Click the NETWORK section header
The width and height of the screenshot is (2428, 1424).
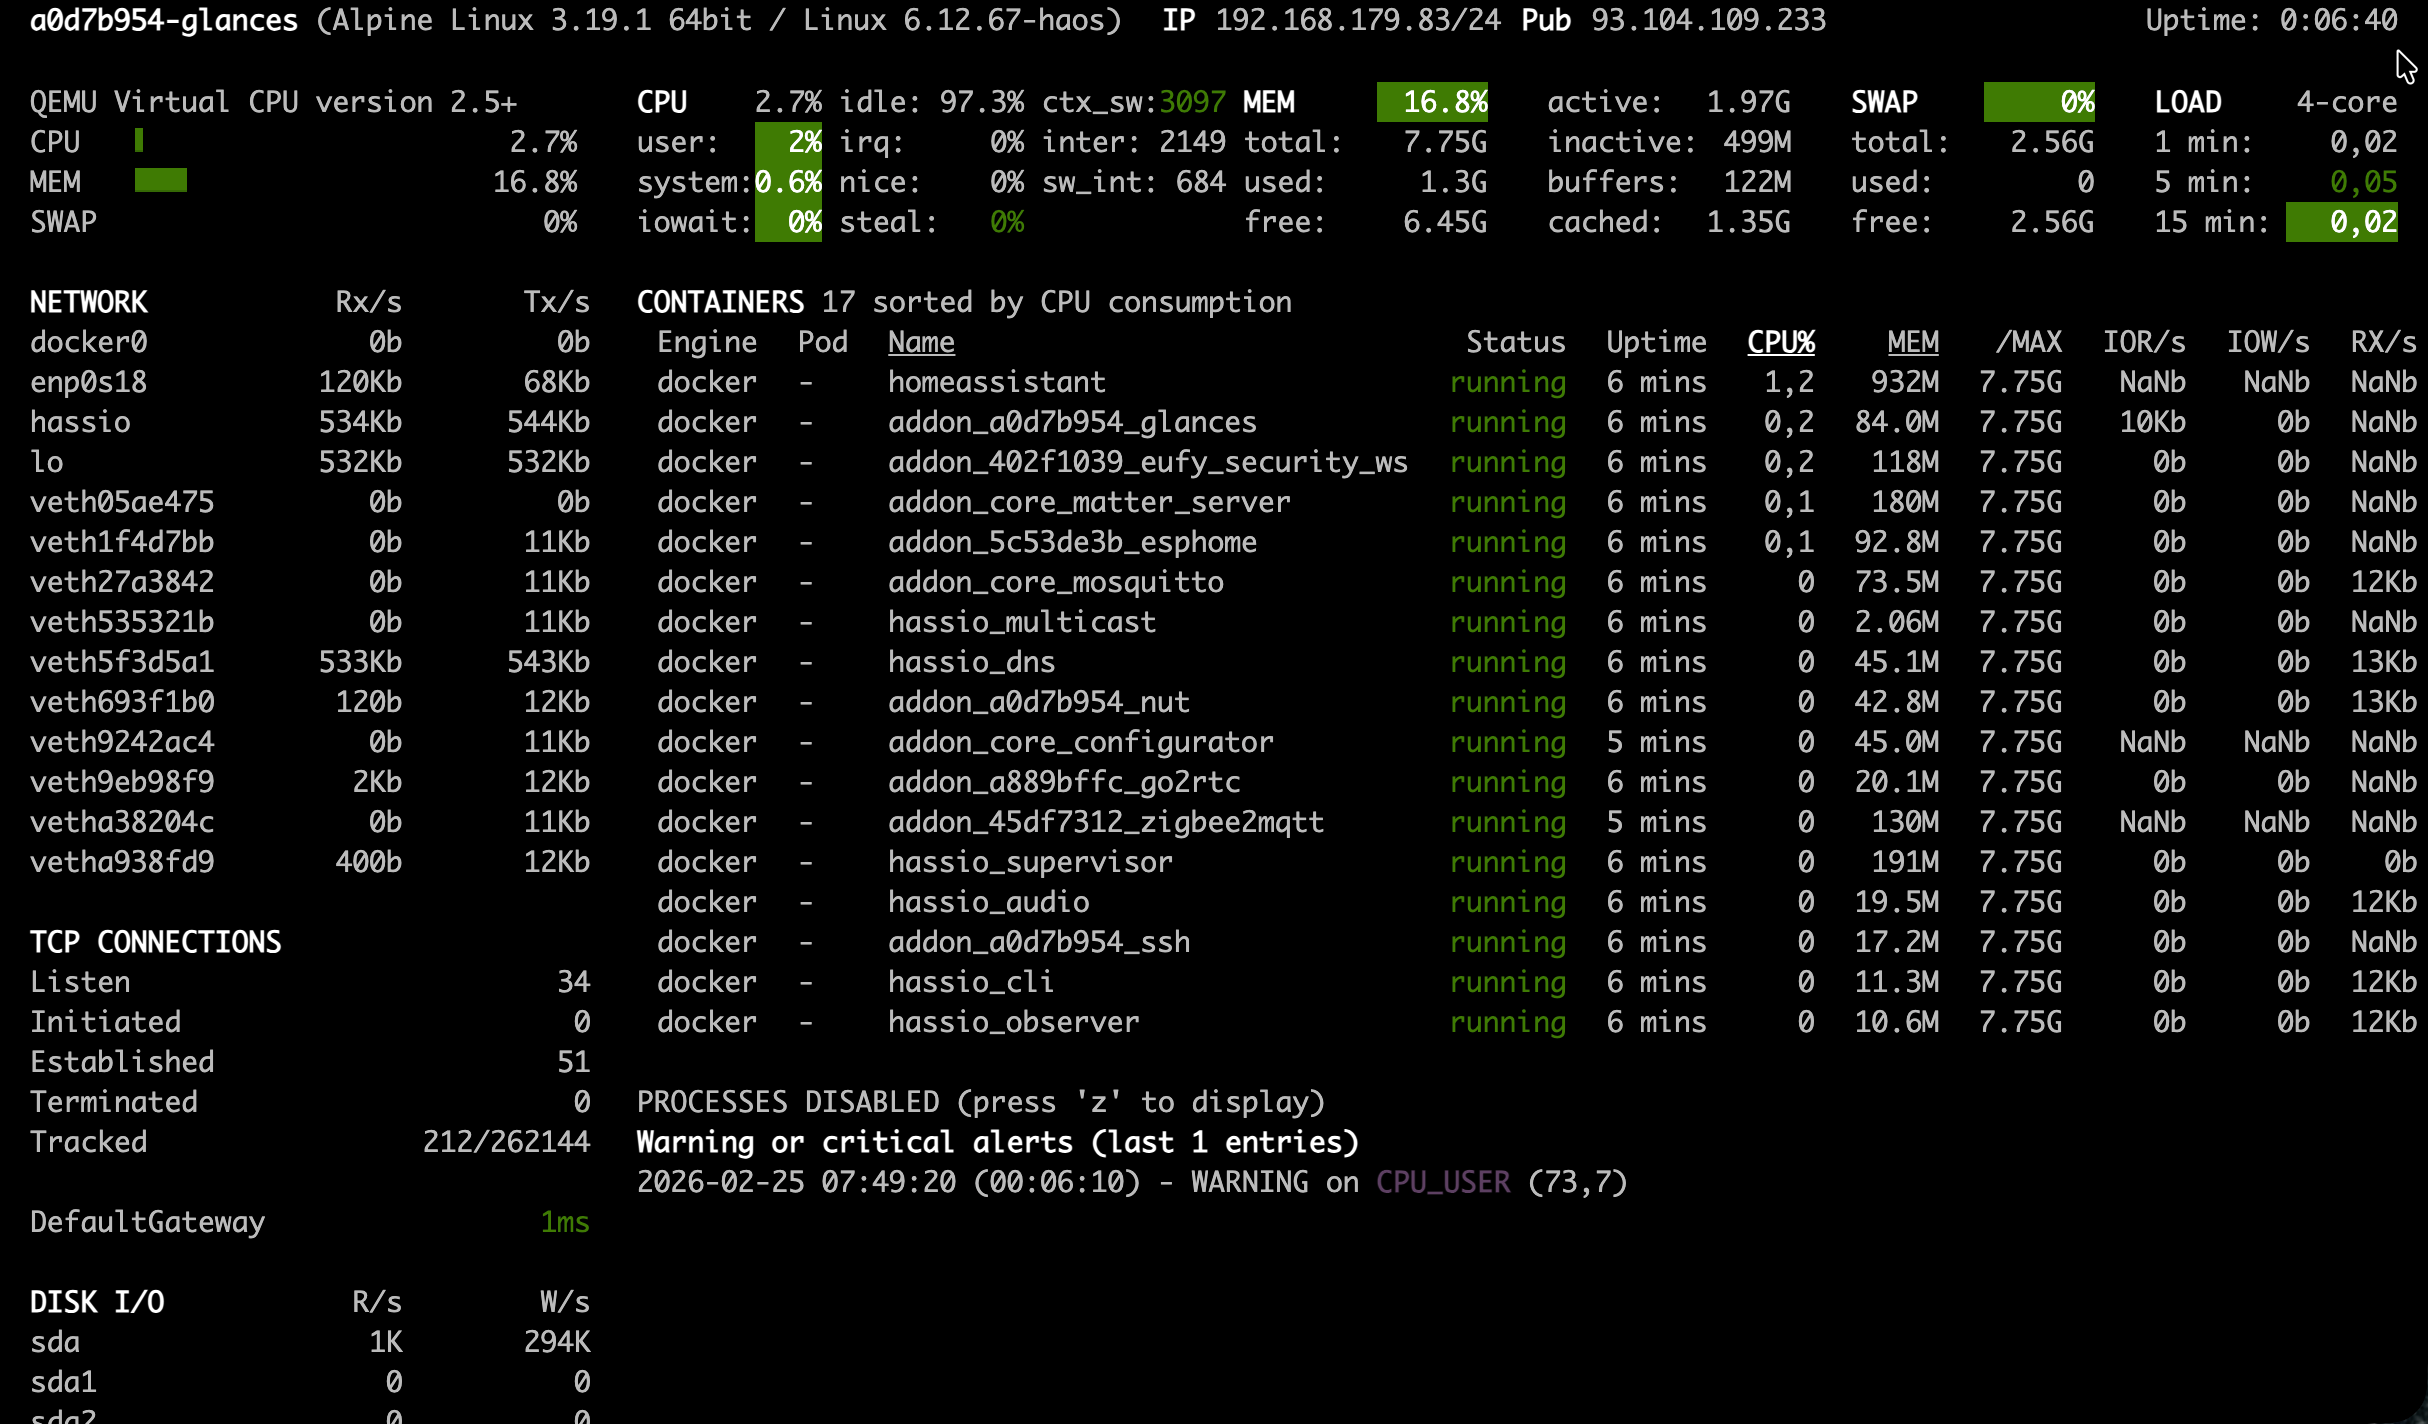[x=88, y=302]
